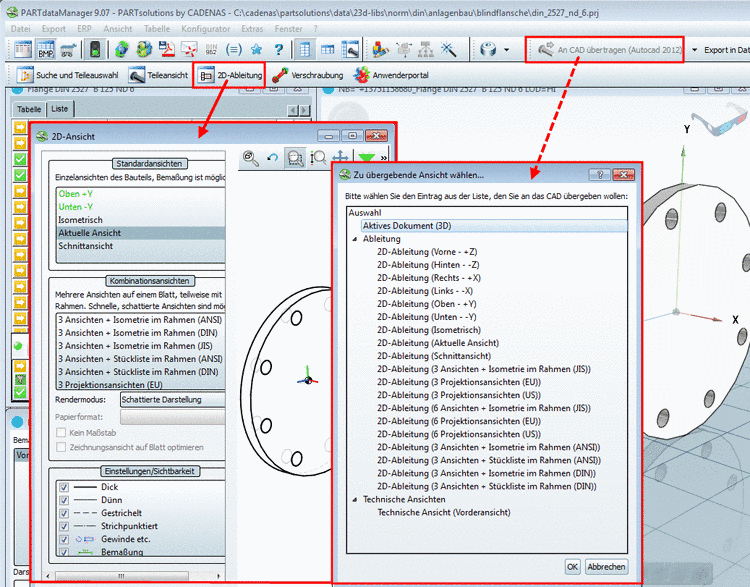Open the Papierformat dropdown
This screenshot has width=750, height=587.
172,417
